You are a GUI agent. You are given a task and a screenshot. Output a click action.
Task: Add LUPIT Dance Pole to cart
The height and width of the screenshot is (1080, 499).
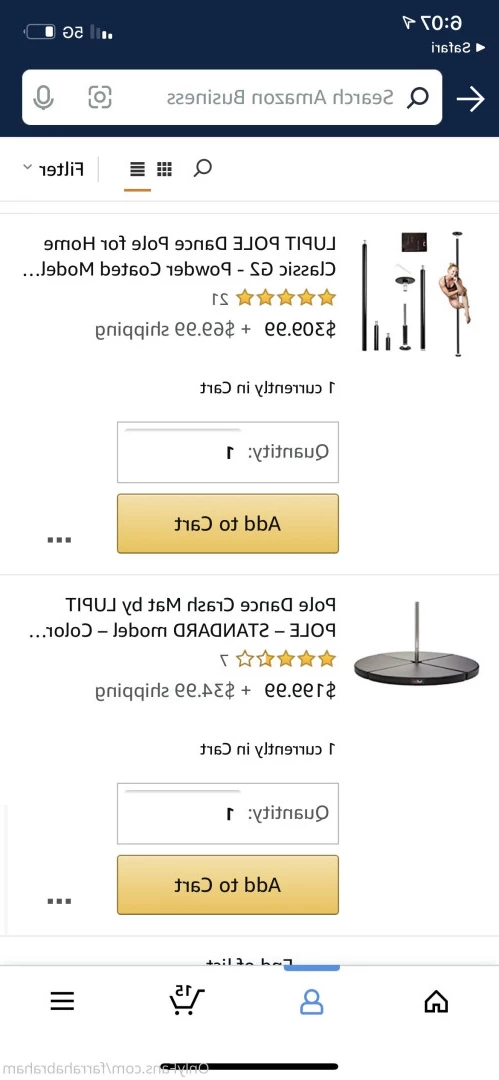228,523
